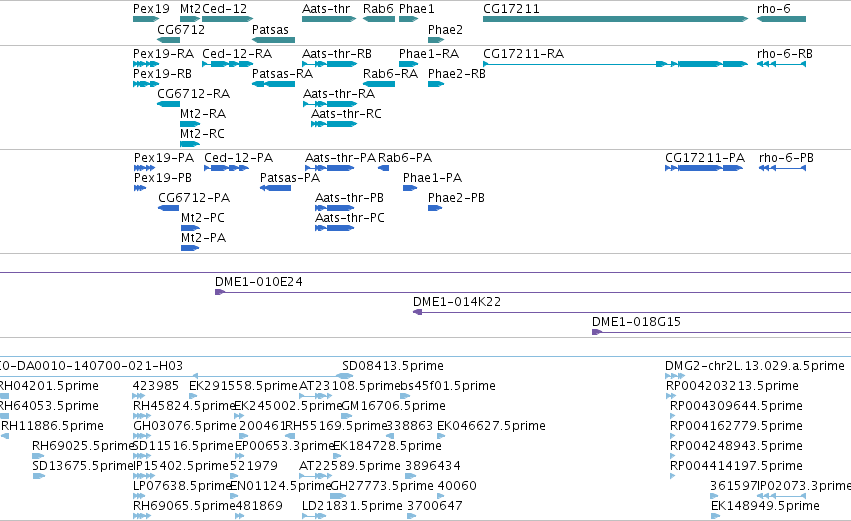Open protein Patsas-PA label

coord(290,178)
